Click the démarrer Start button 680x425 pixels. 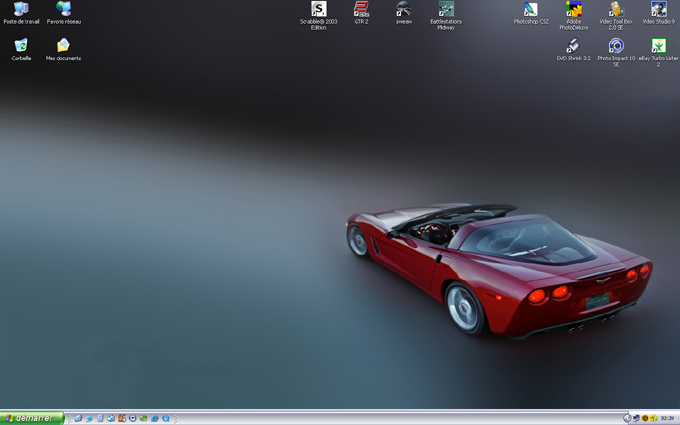click(32, 418)
